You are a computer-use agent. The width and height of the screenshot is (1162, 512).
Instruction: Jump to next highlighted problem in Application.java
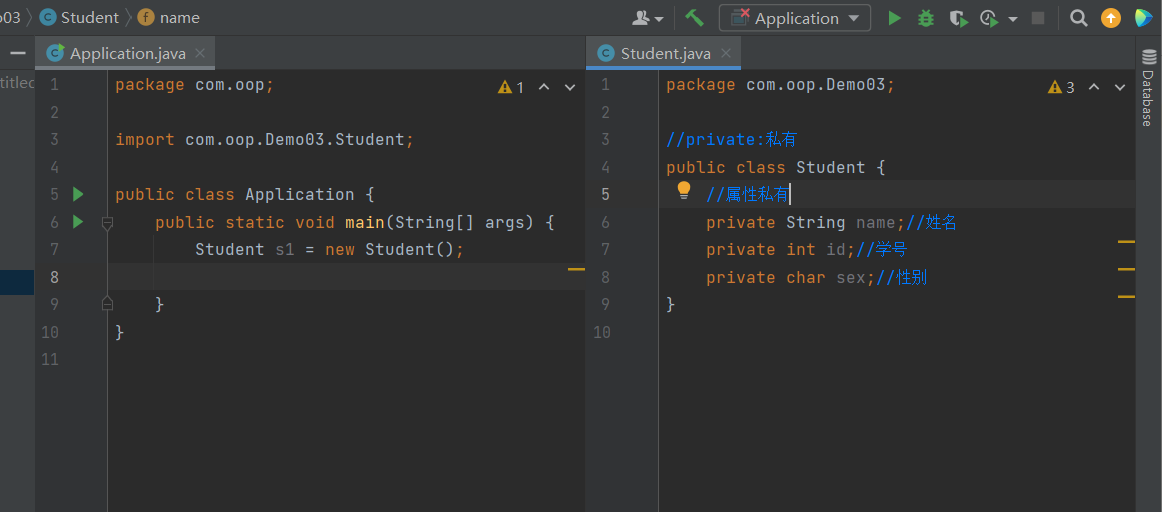coord(570,87)
